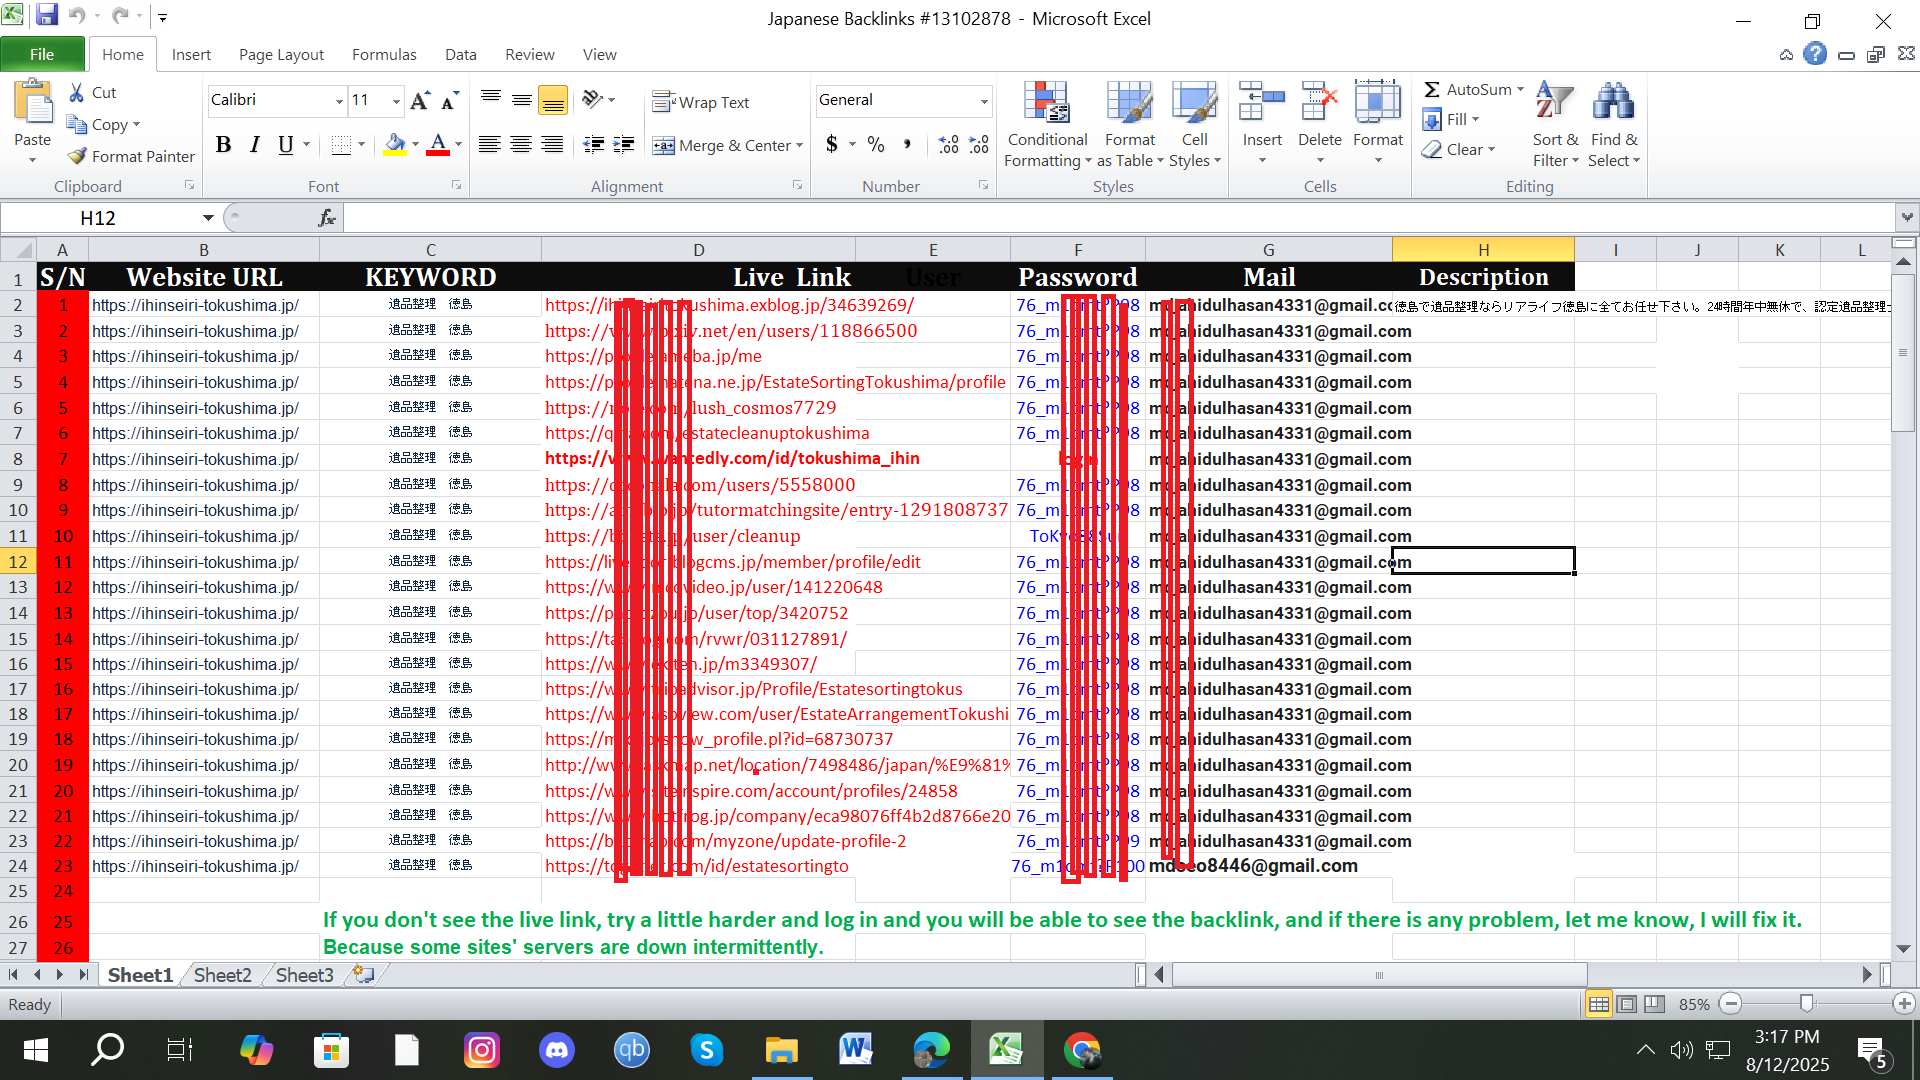
Task: Click the Merge & Center icon
Action: click(x=664, y=145)
